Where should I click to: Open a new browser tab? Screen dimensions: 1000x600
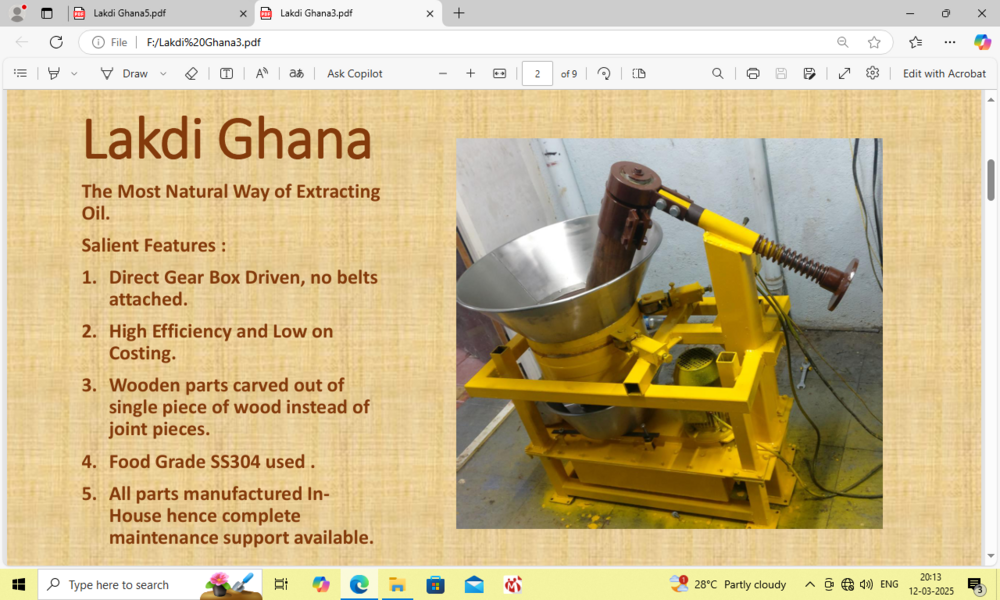(x=459, y=13)
